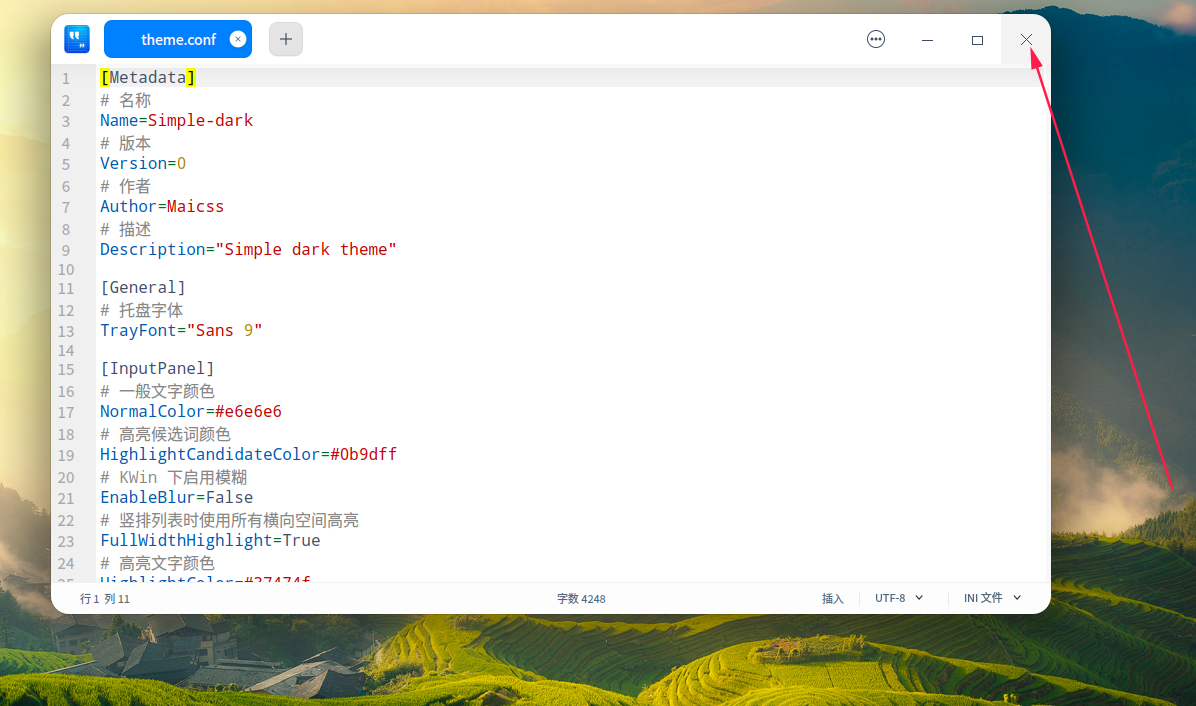
Task: Click the TrayFont="Sans 9" line
Action: (181, 330)
